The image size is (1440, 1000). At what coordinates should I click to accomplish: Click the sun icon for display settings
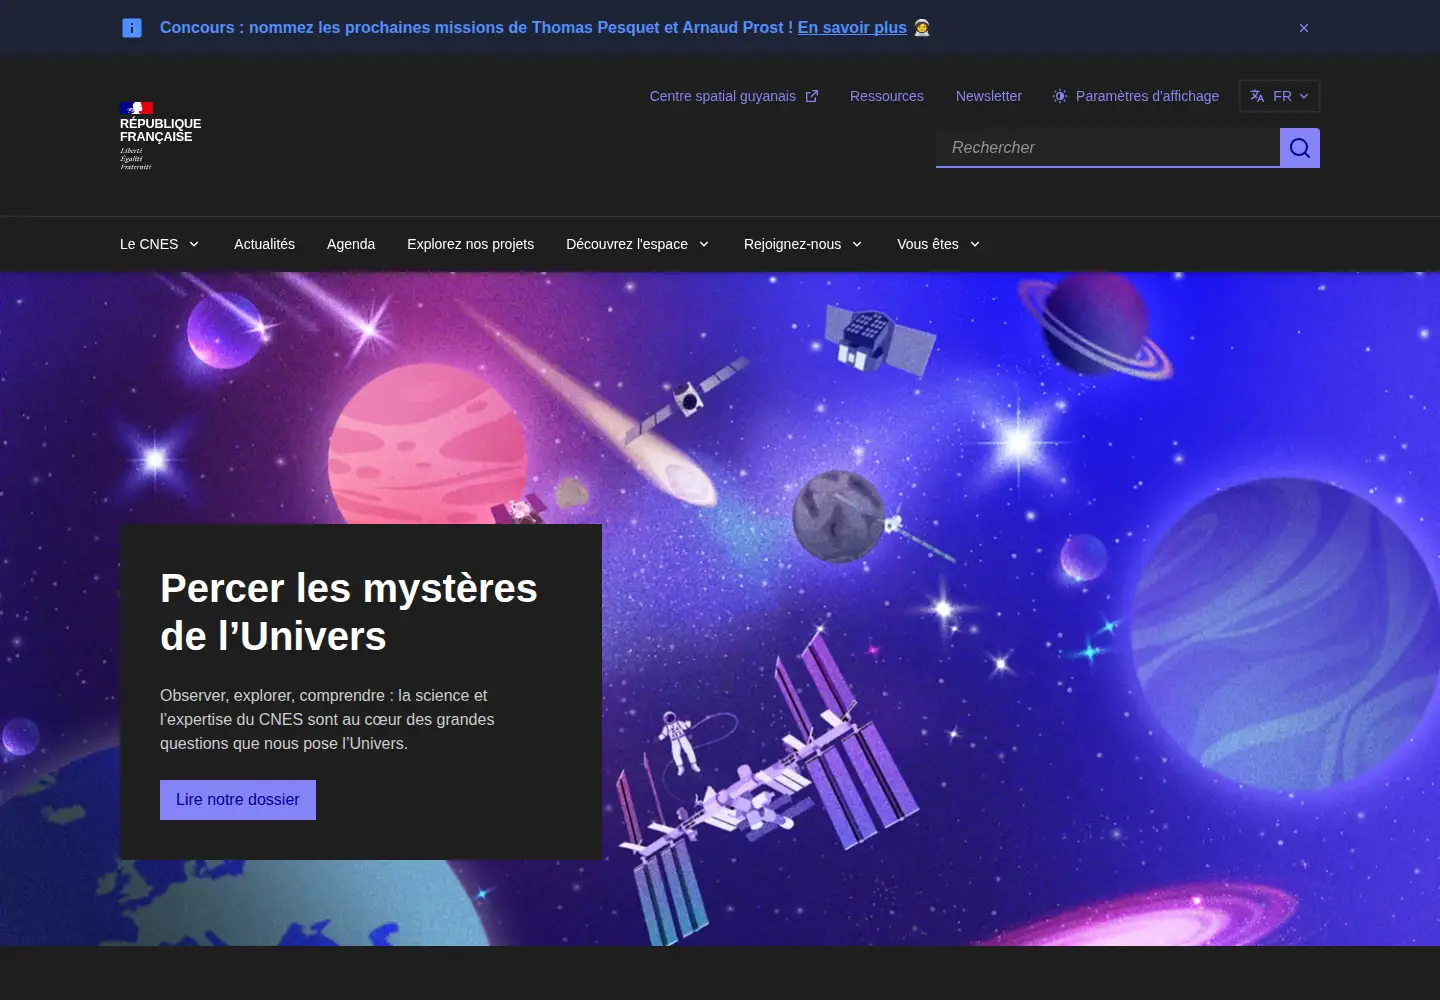click(1060, 96)
